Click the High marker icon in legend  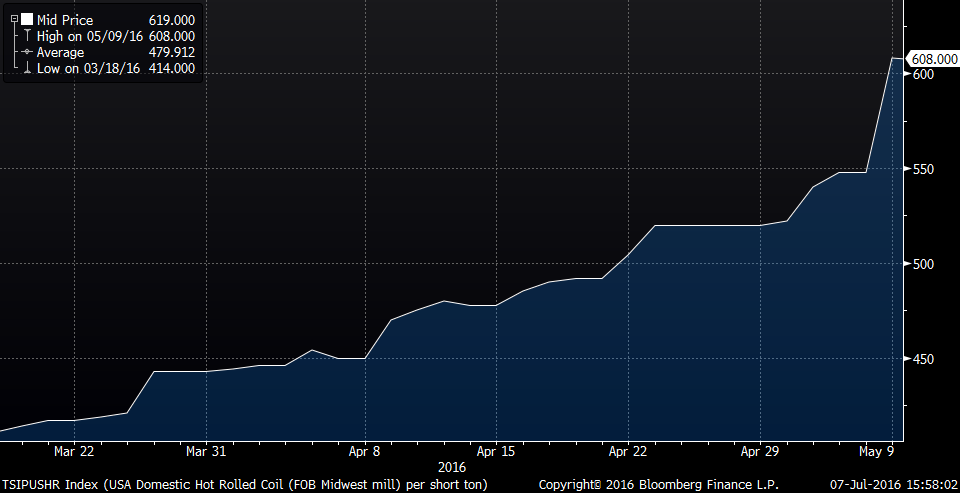27,36
